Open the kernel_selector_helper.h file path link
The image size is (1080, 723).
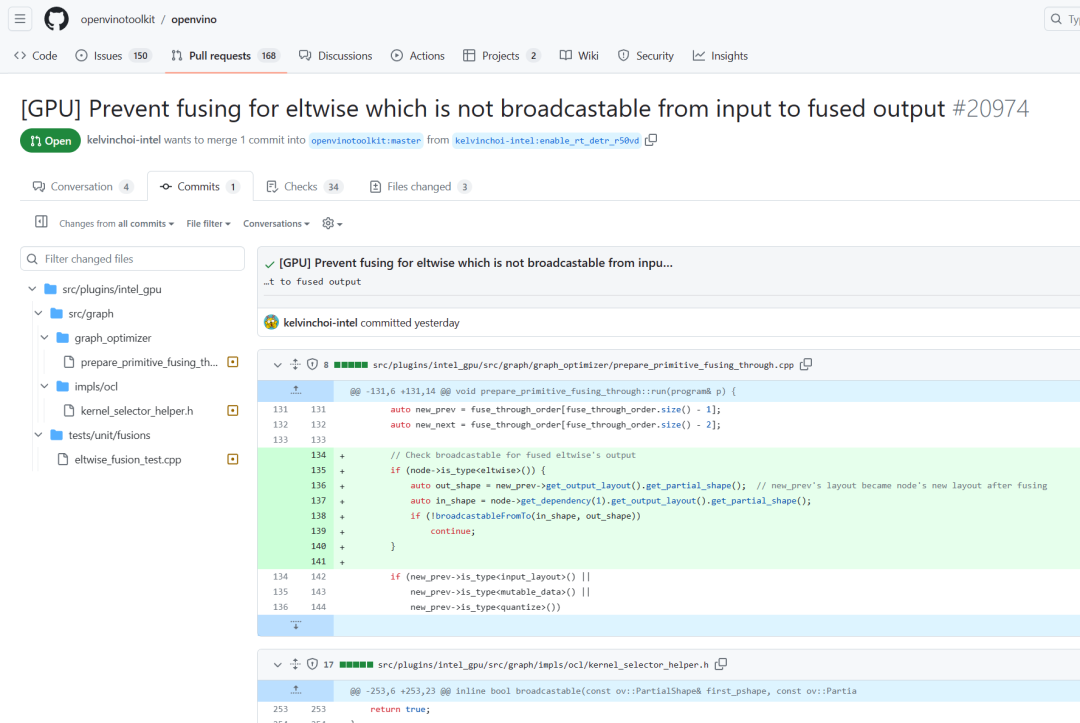(x=543, y=665)
